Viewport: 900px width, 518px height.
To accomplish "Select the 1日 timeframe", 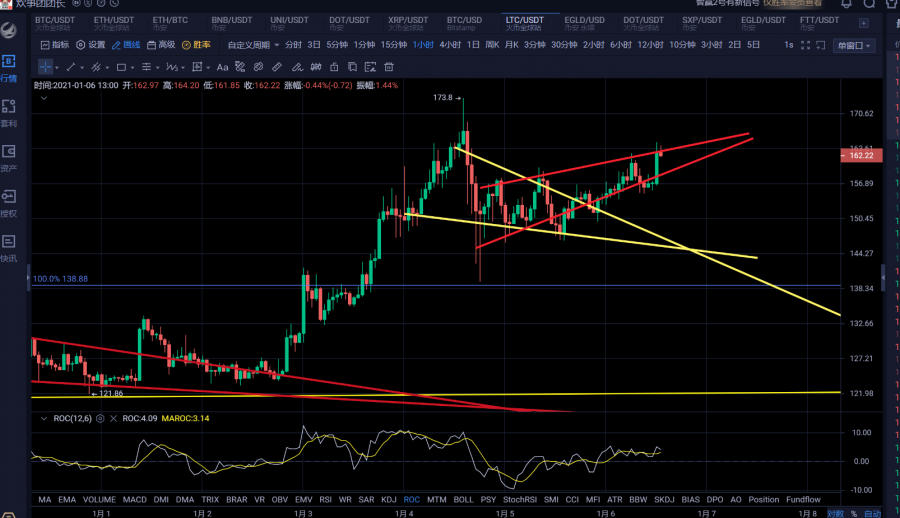I will tap(473, 45).
